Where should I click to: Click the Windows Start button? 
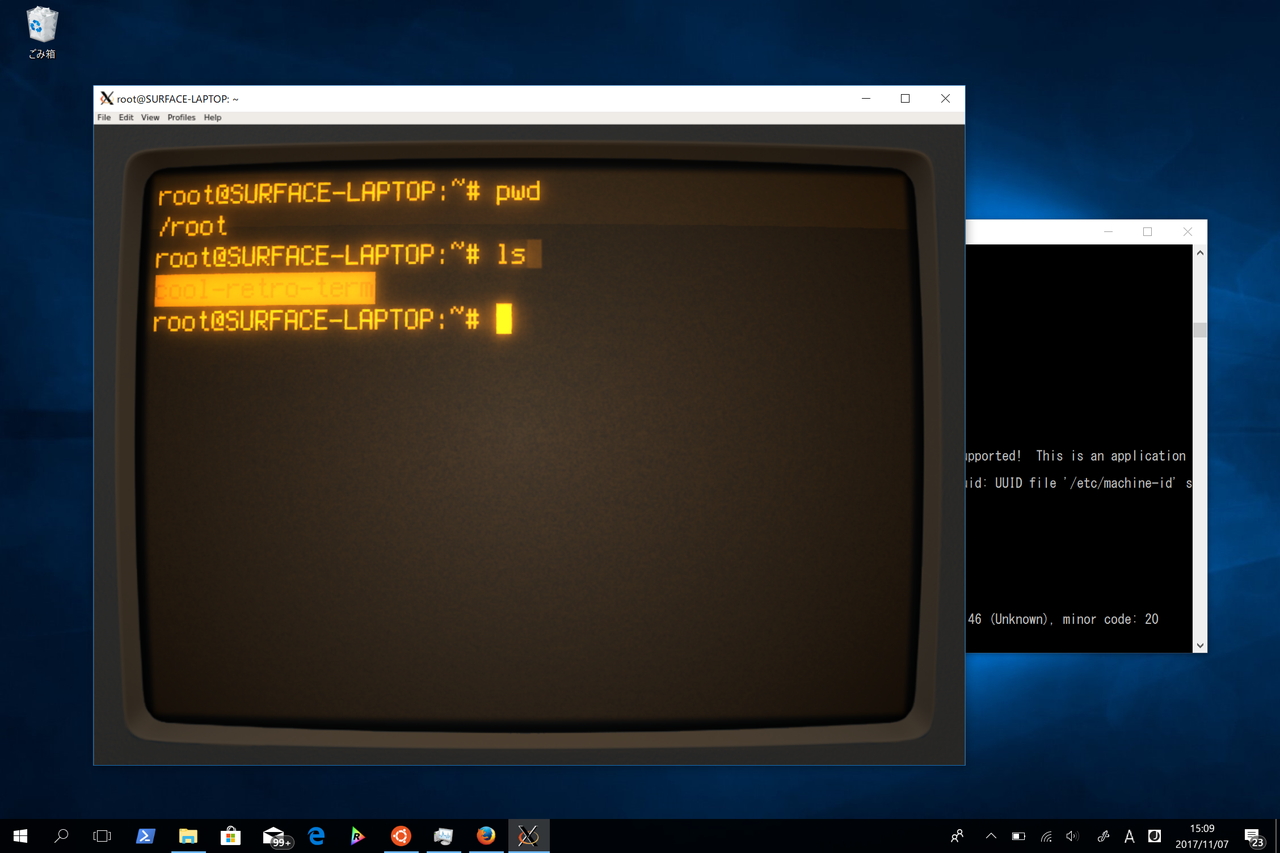tap(20, 835)
